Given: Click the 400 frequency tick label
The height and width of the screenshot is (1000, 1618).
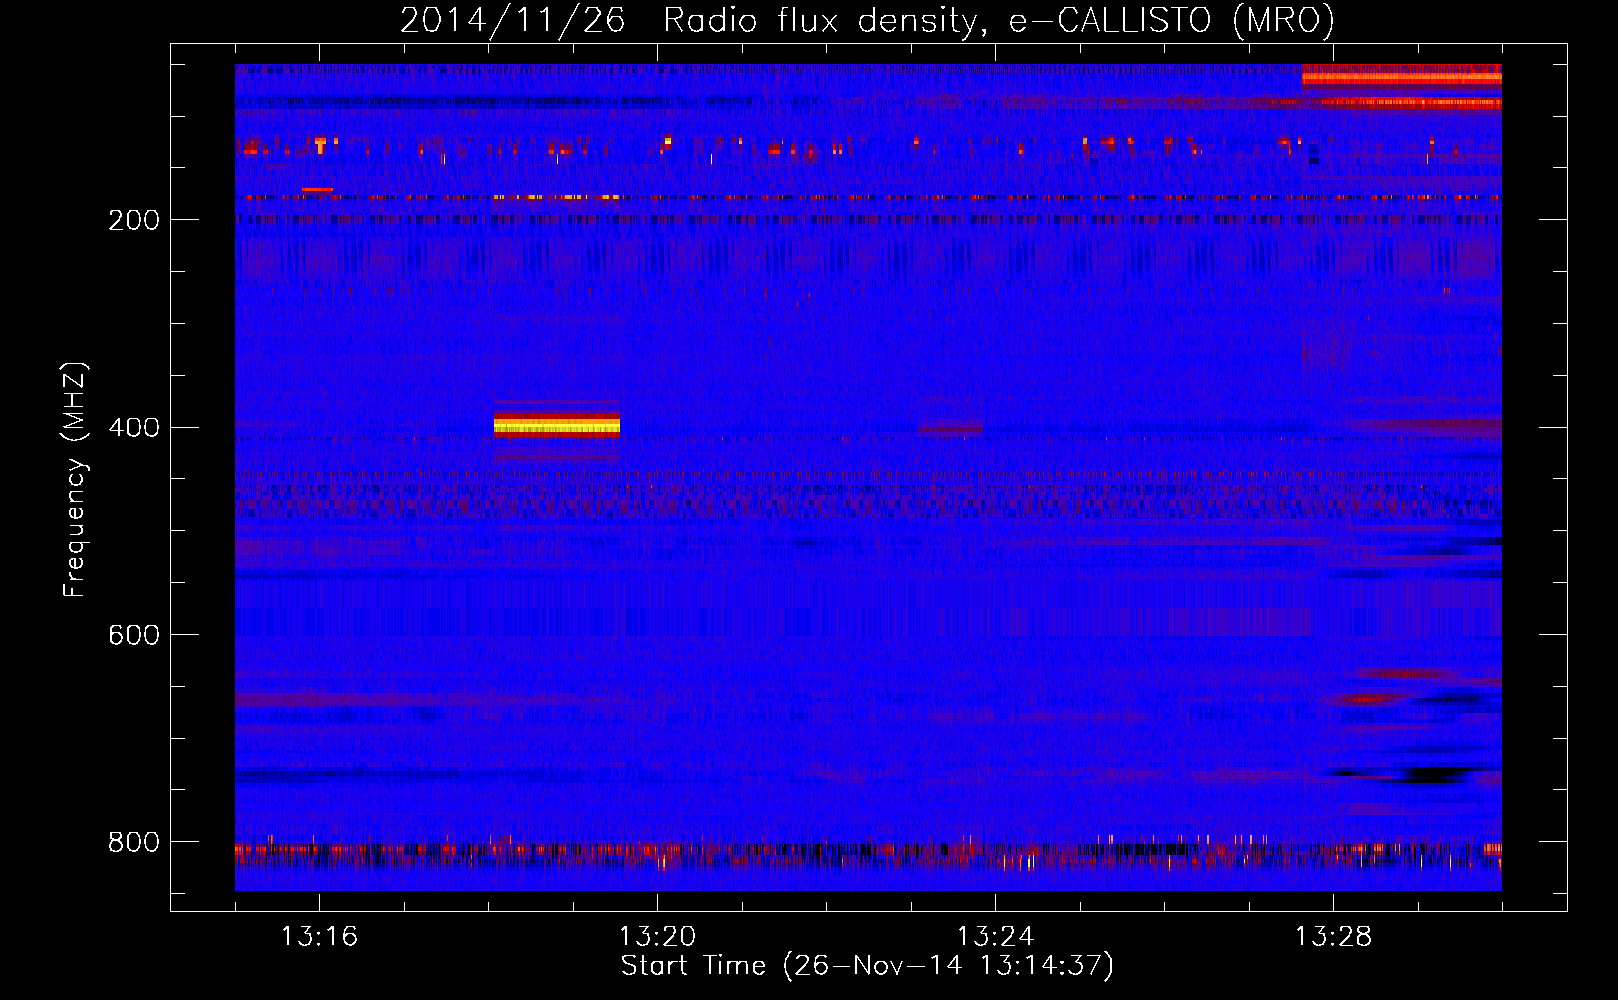Looking at the screenshot, I should click(x=134, y=428).
